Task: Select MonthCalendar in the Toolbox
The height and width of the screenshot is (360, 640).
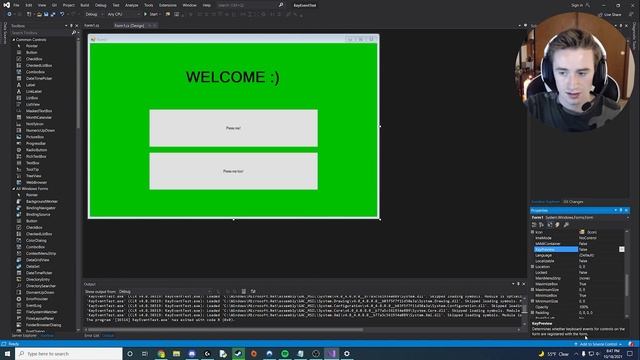Action: pyautogui.click(x=39, y=118)
